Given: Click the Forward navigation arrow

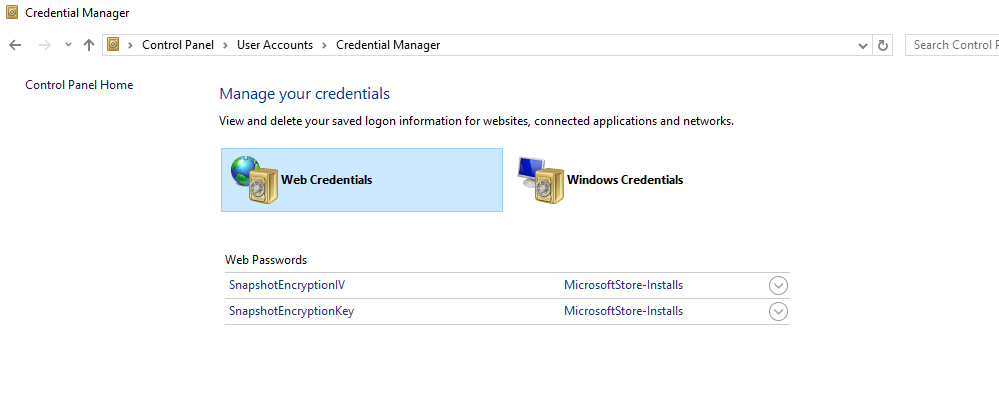Looking at the screenshot, I should (x=44, y=45).
